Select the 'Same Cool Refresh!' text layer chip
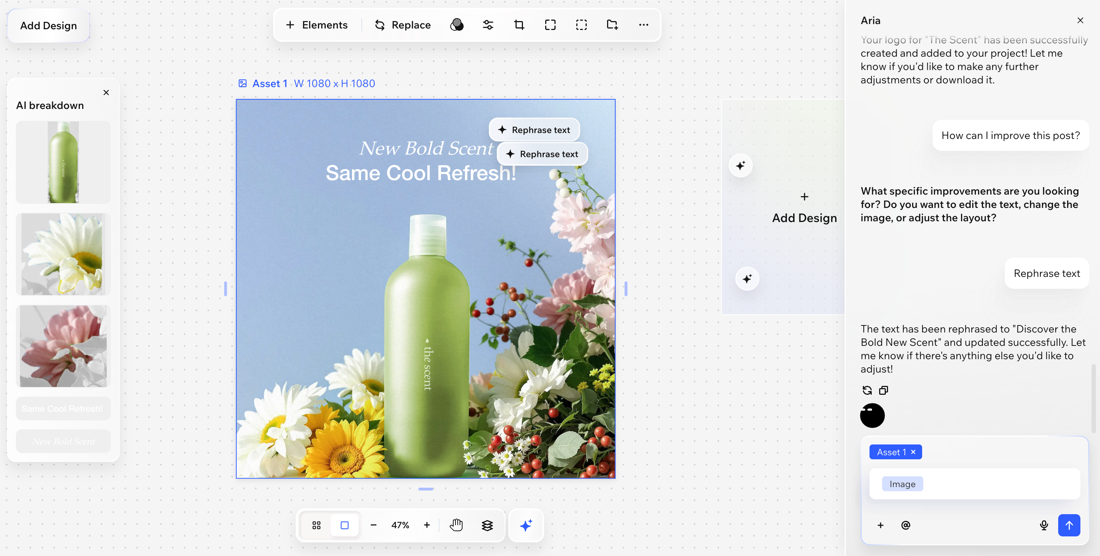This screenshot has height=556, width=1100. click(x=63, y=409)
